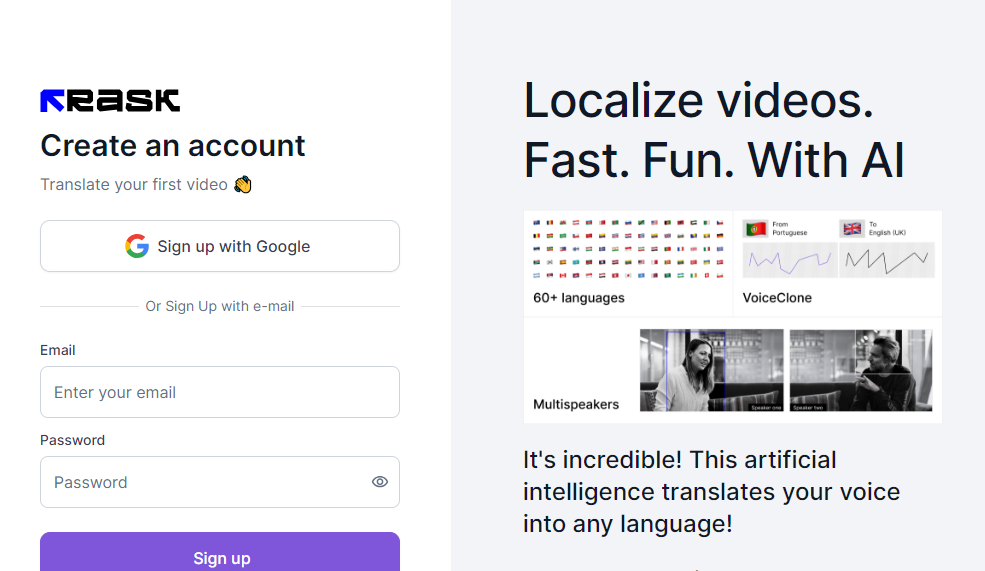The image size is (985, 571).
Task: Sign up with Google
Action: (220, 246)
